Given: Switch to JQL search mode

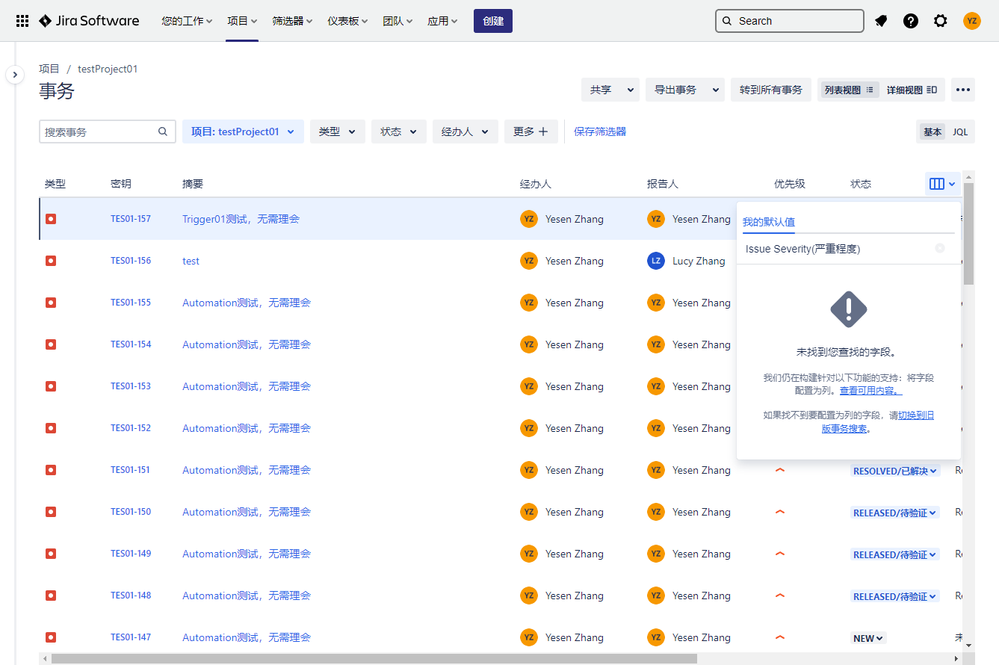Looking at the screenshot, I should [960, 132].
